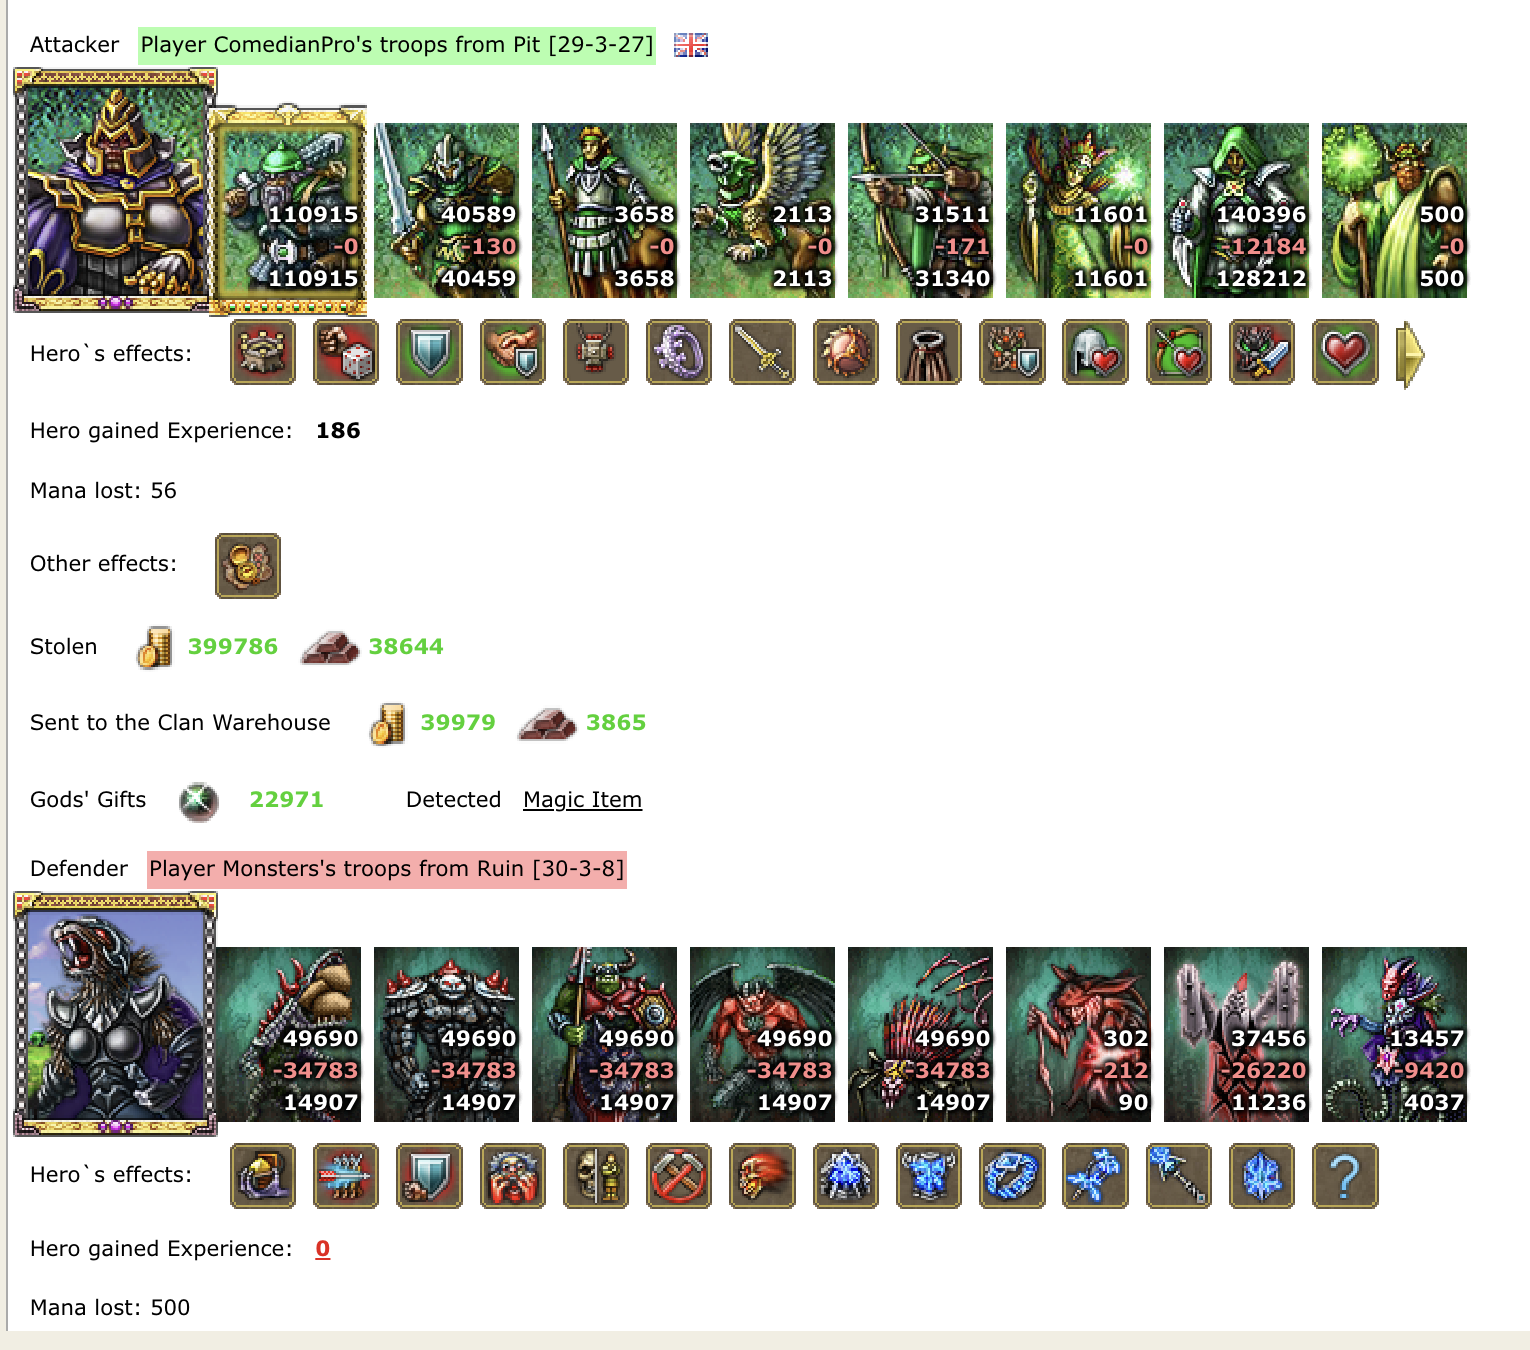
Task: Open defender experience value 0 link
Action: tap(323, 1248)
